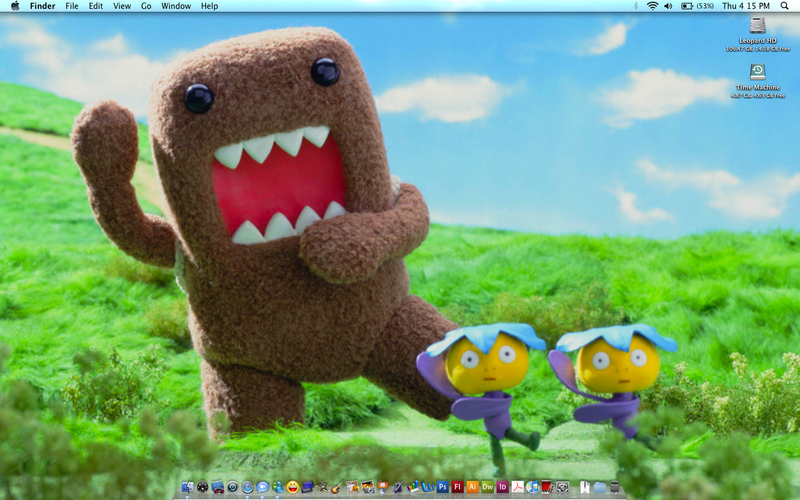Open the white documents stack in Dock

tap(584, 487)
